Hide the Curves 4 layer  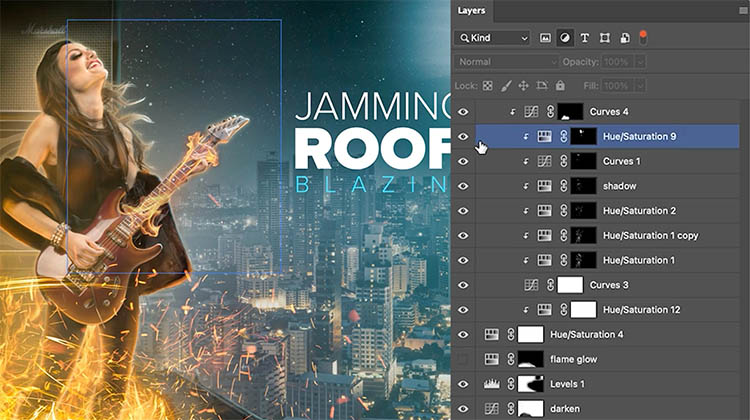[463, 112]
